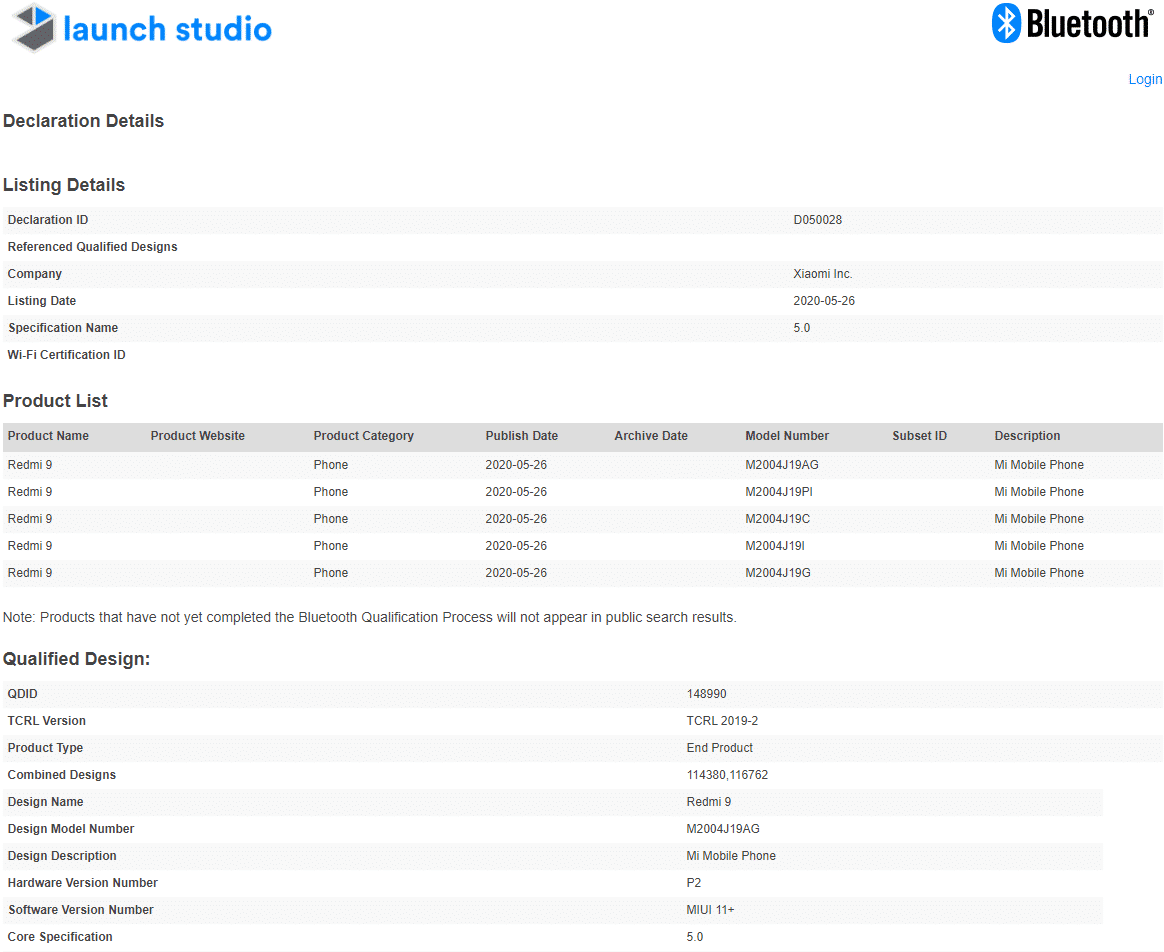Viewport: 1164px width, 952px height.
Task: Click Phone category in the M2004J19C row
Action: click(x=330, y=519)
